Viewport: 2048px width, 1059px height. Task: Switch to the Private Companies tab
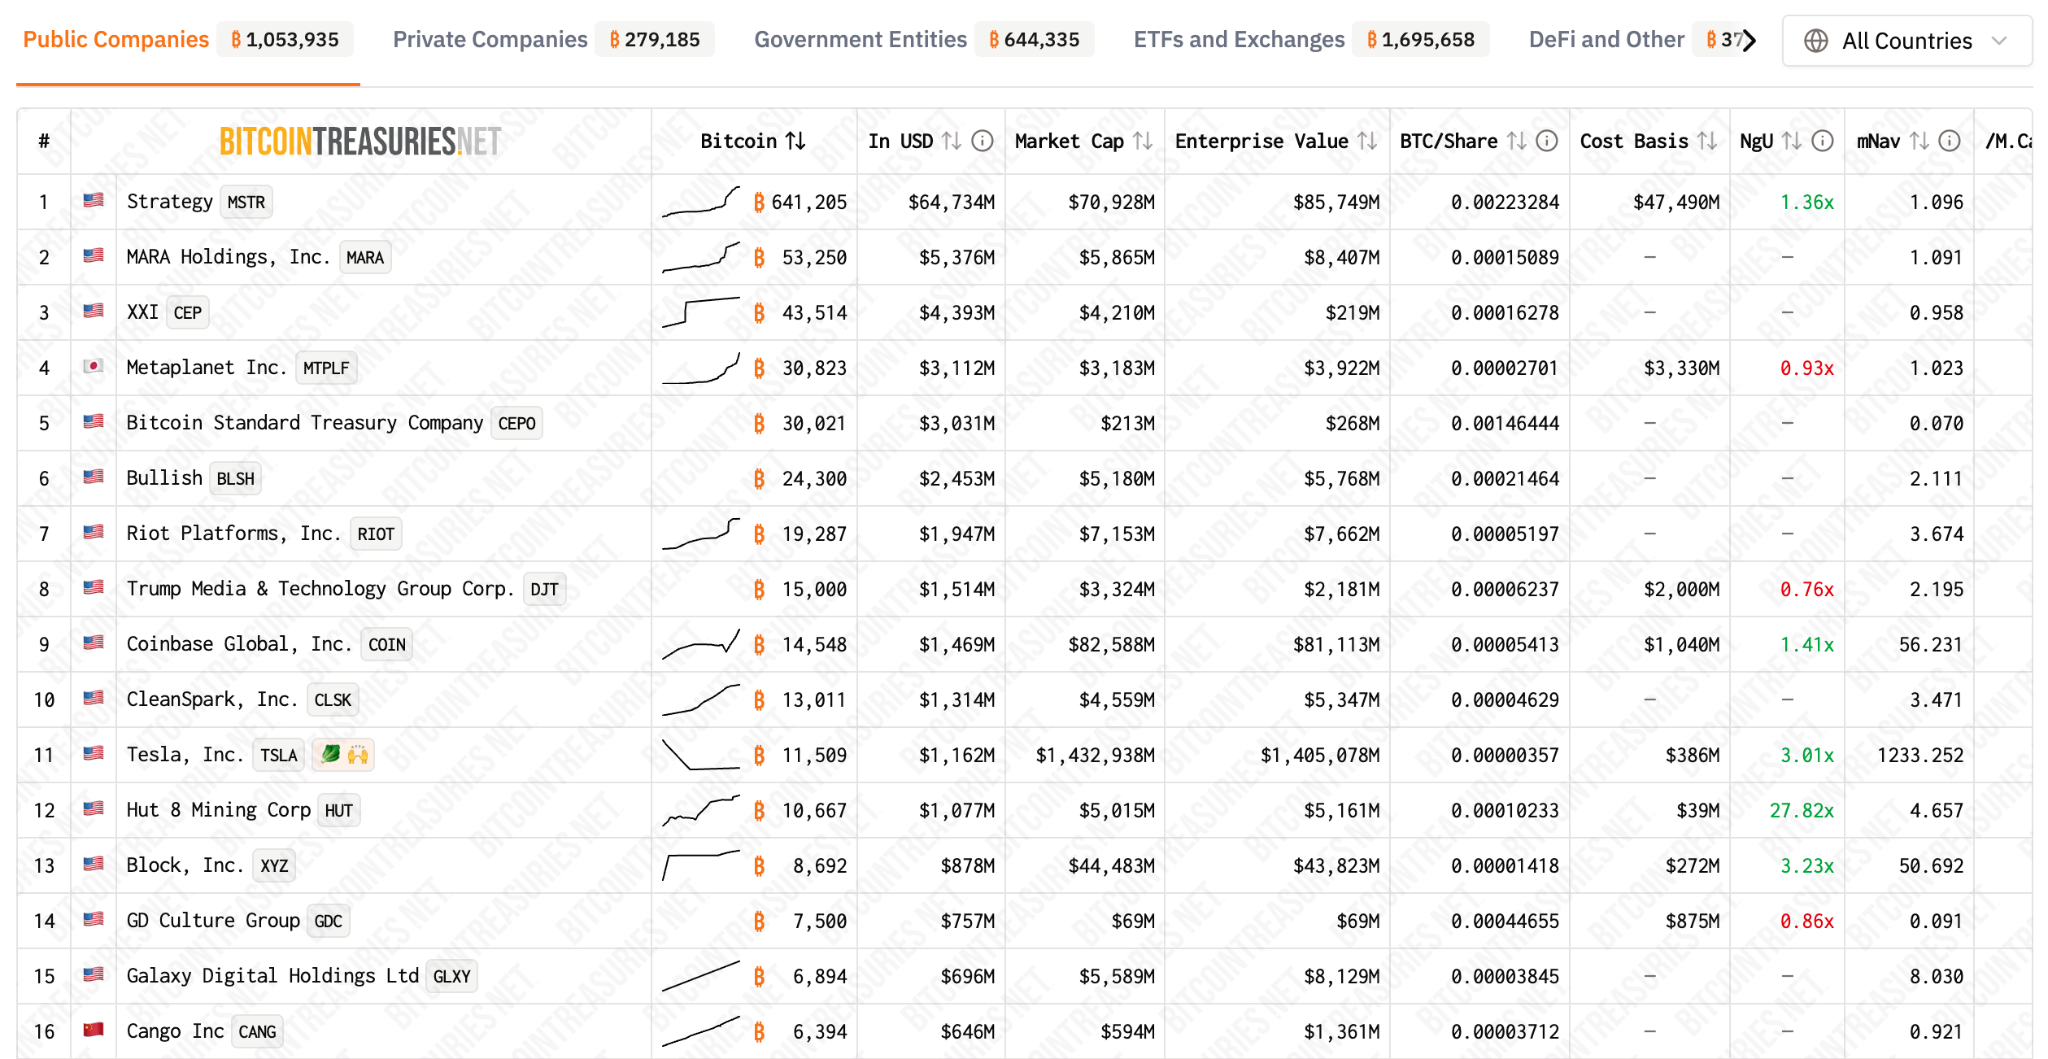[x=490, y=40]
